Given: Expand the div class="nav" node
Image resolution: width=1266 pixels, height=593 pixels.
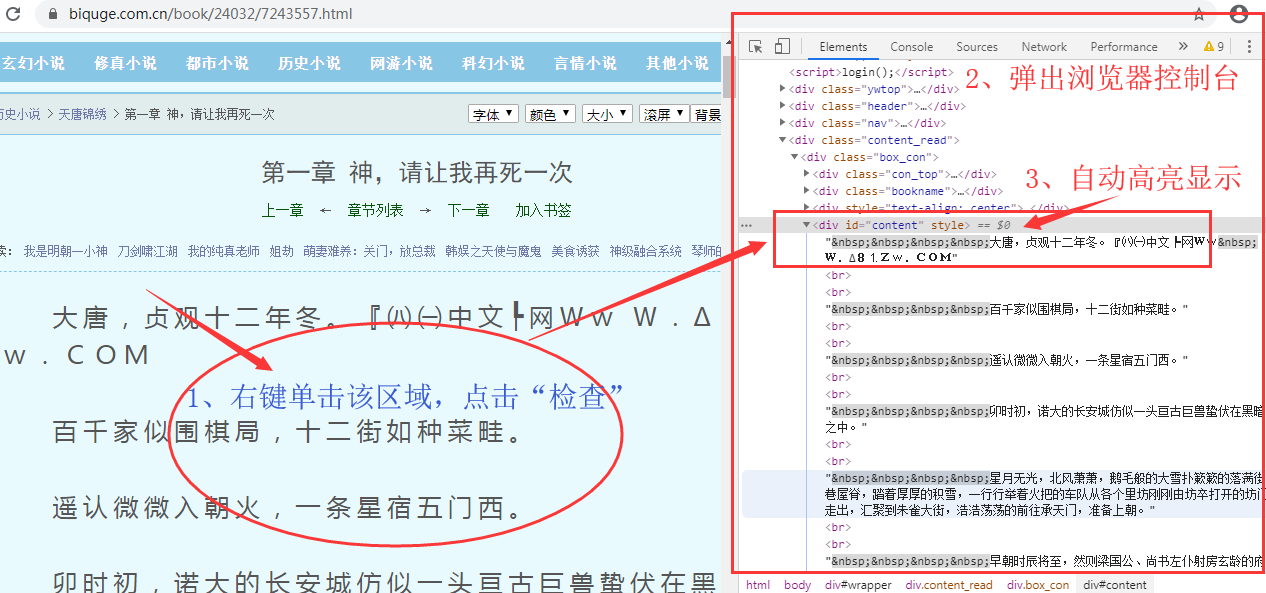Looking at the screenshot, I should tap(783, 123).
